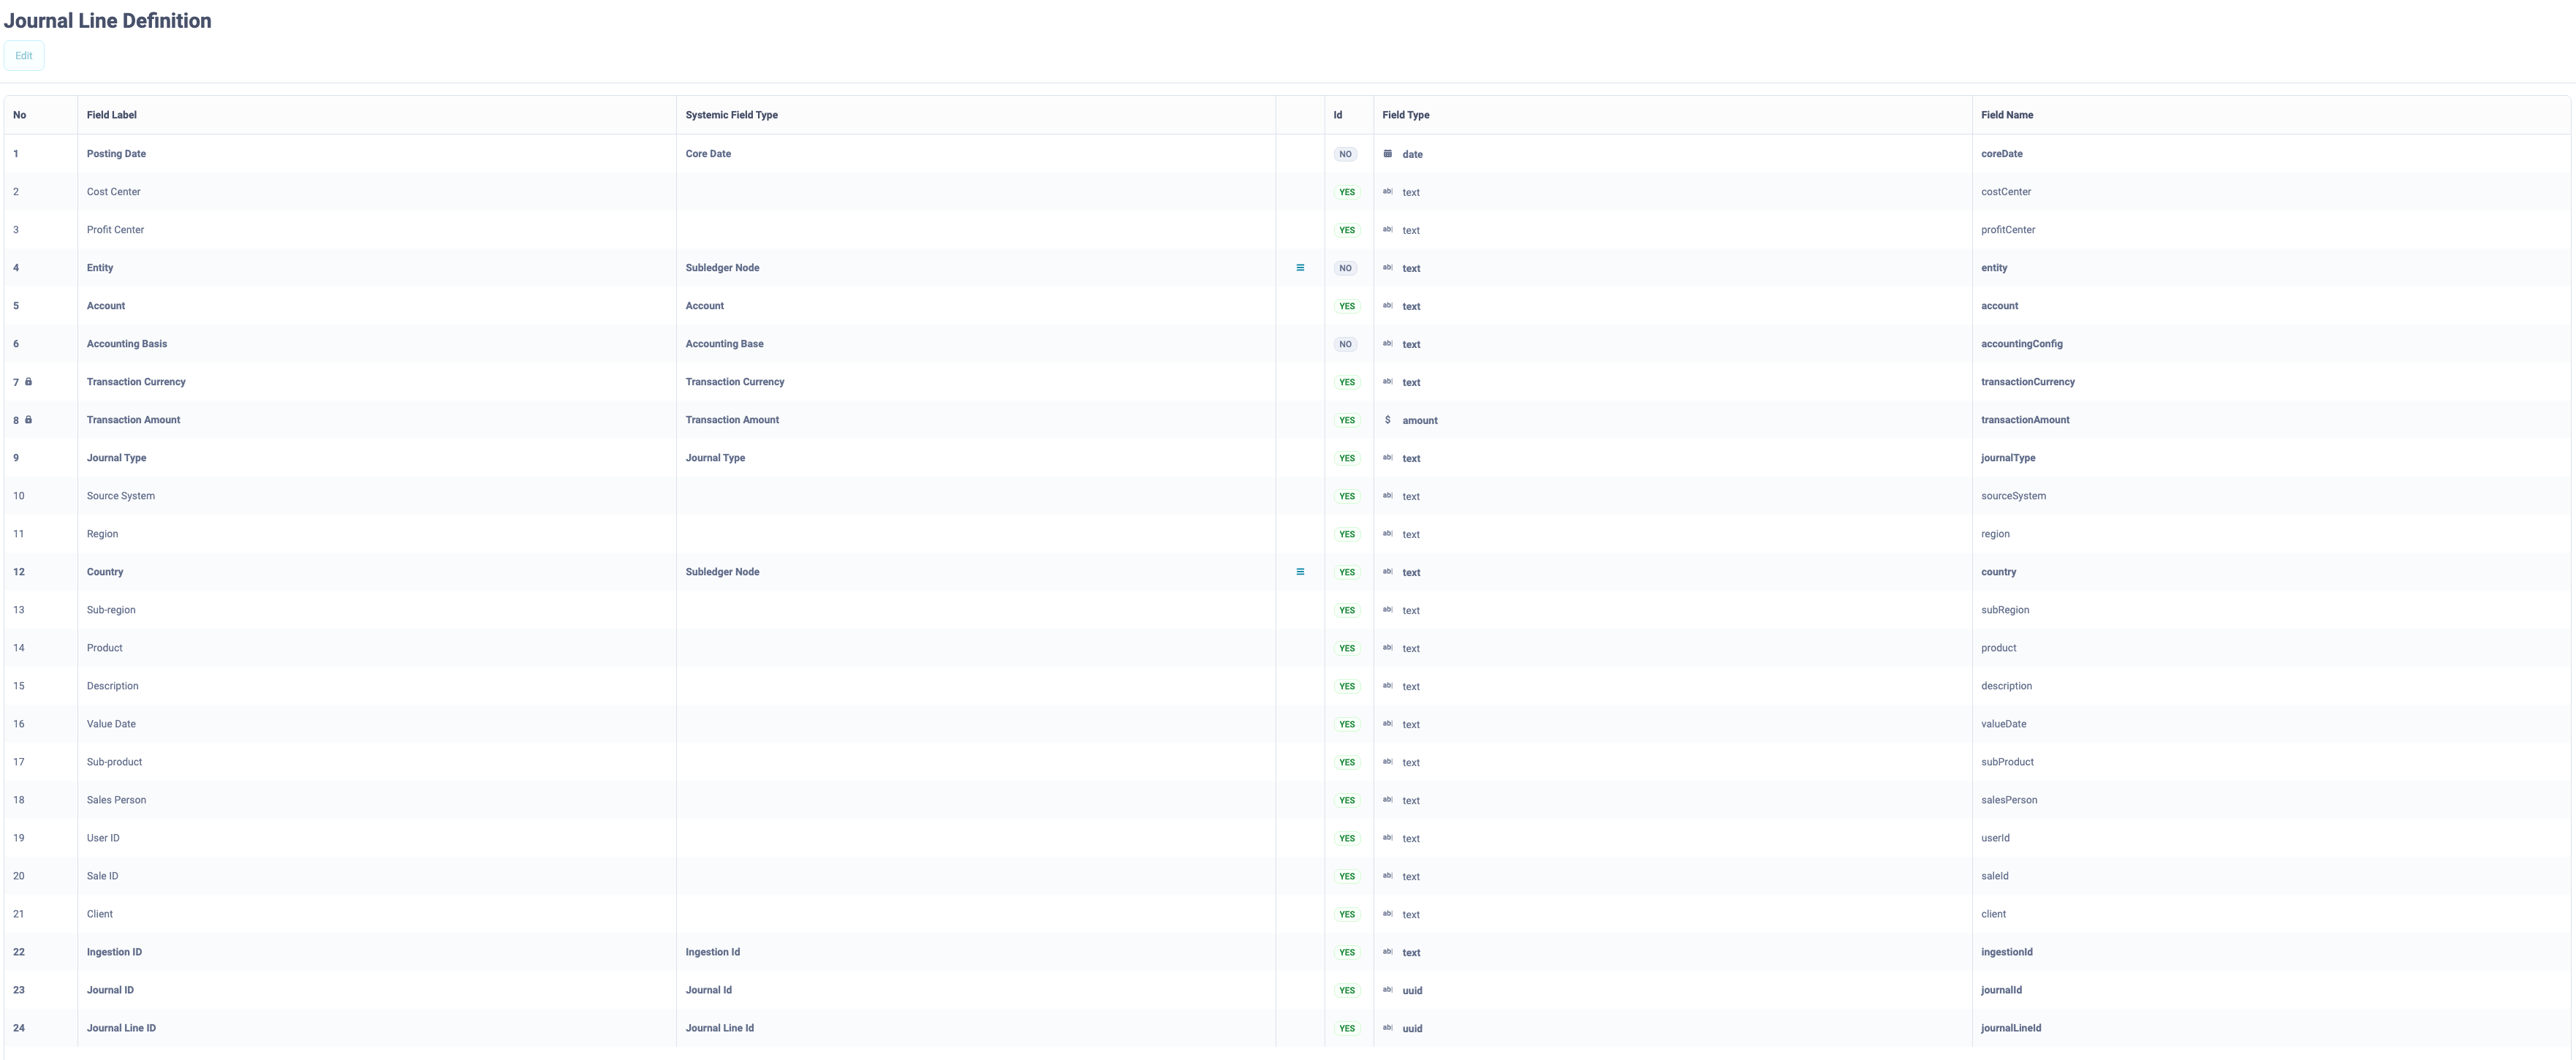Click the list icon in Entity row
Screen dimensions: 2576x1060
pos(1300,268)
